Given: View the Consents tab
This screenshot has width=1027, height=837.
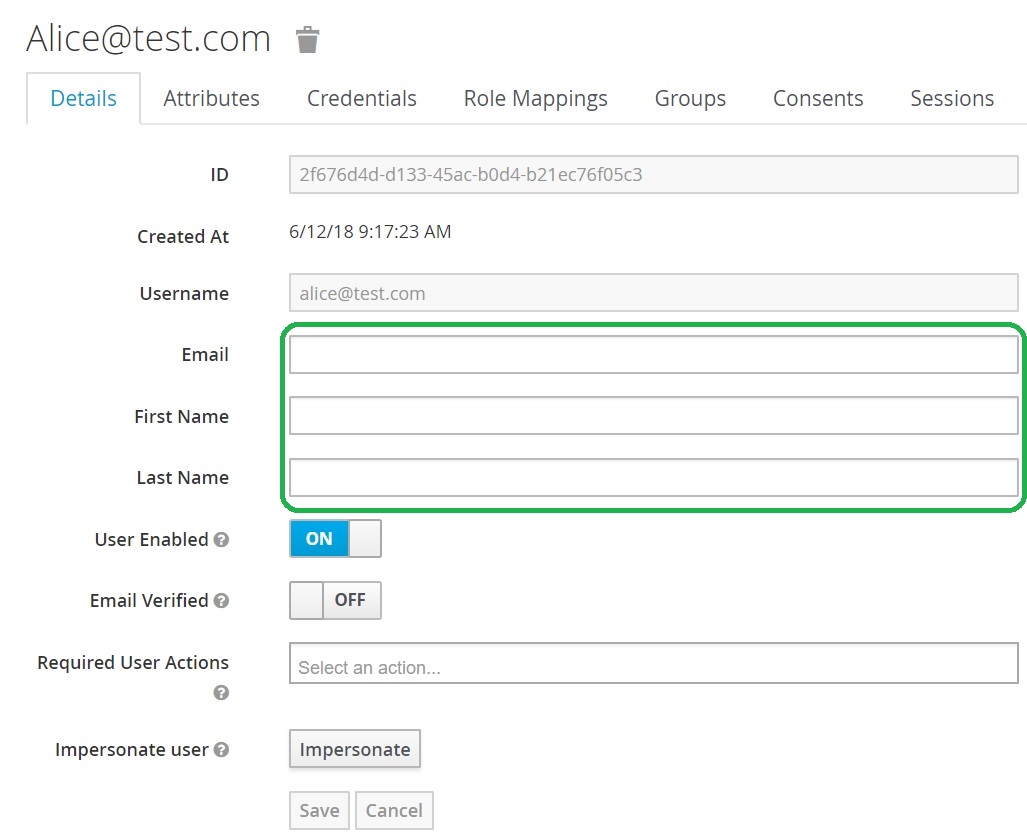Looking at the screenshot, I should click(x=817, y=99).
